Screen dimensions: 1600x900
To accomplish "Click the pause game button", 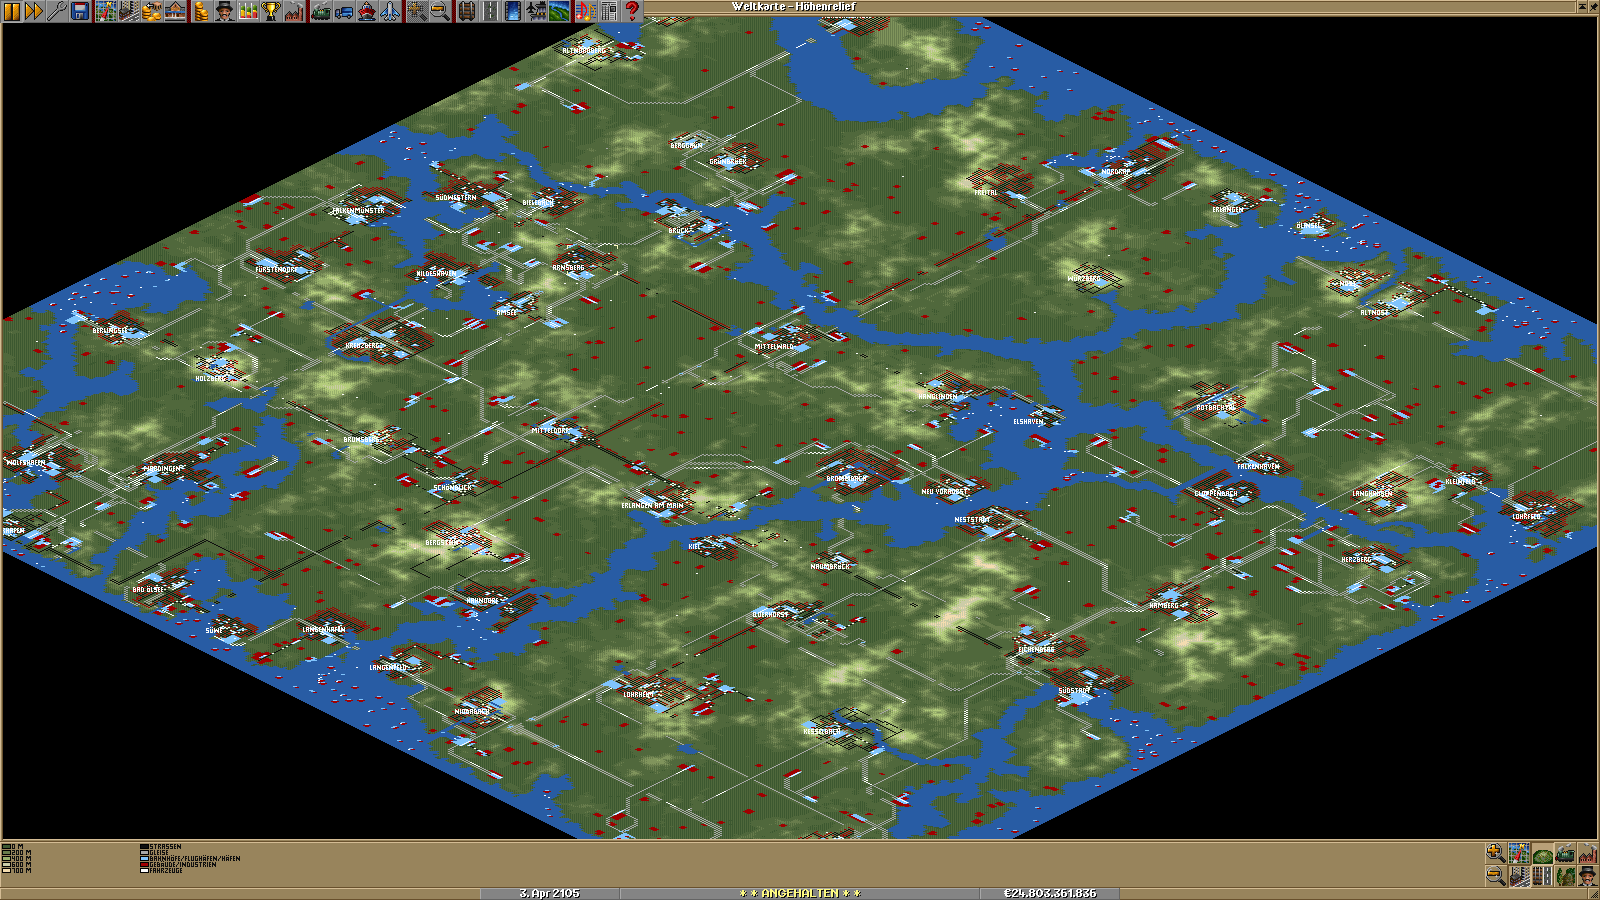I will tap(12, 11).
